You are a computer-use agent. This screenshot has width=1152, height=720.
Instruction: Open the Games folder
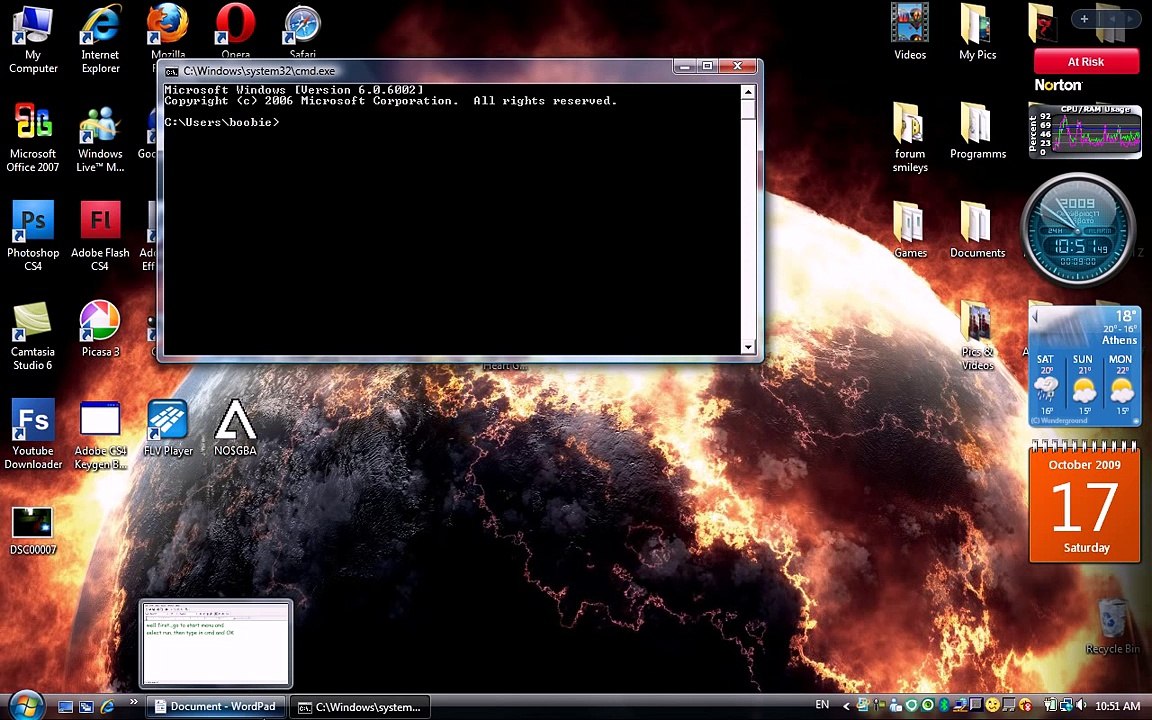[910, 229]
